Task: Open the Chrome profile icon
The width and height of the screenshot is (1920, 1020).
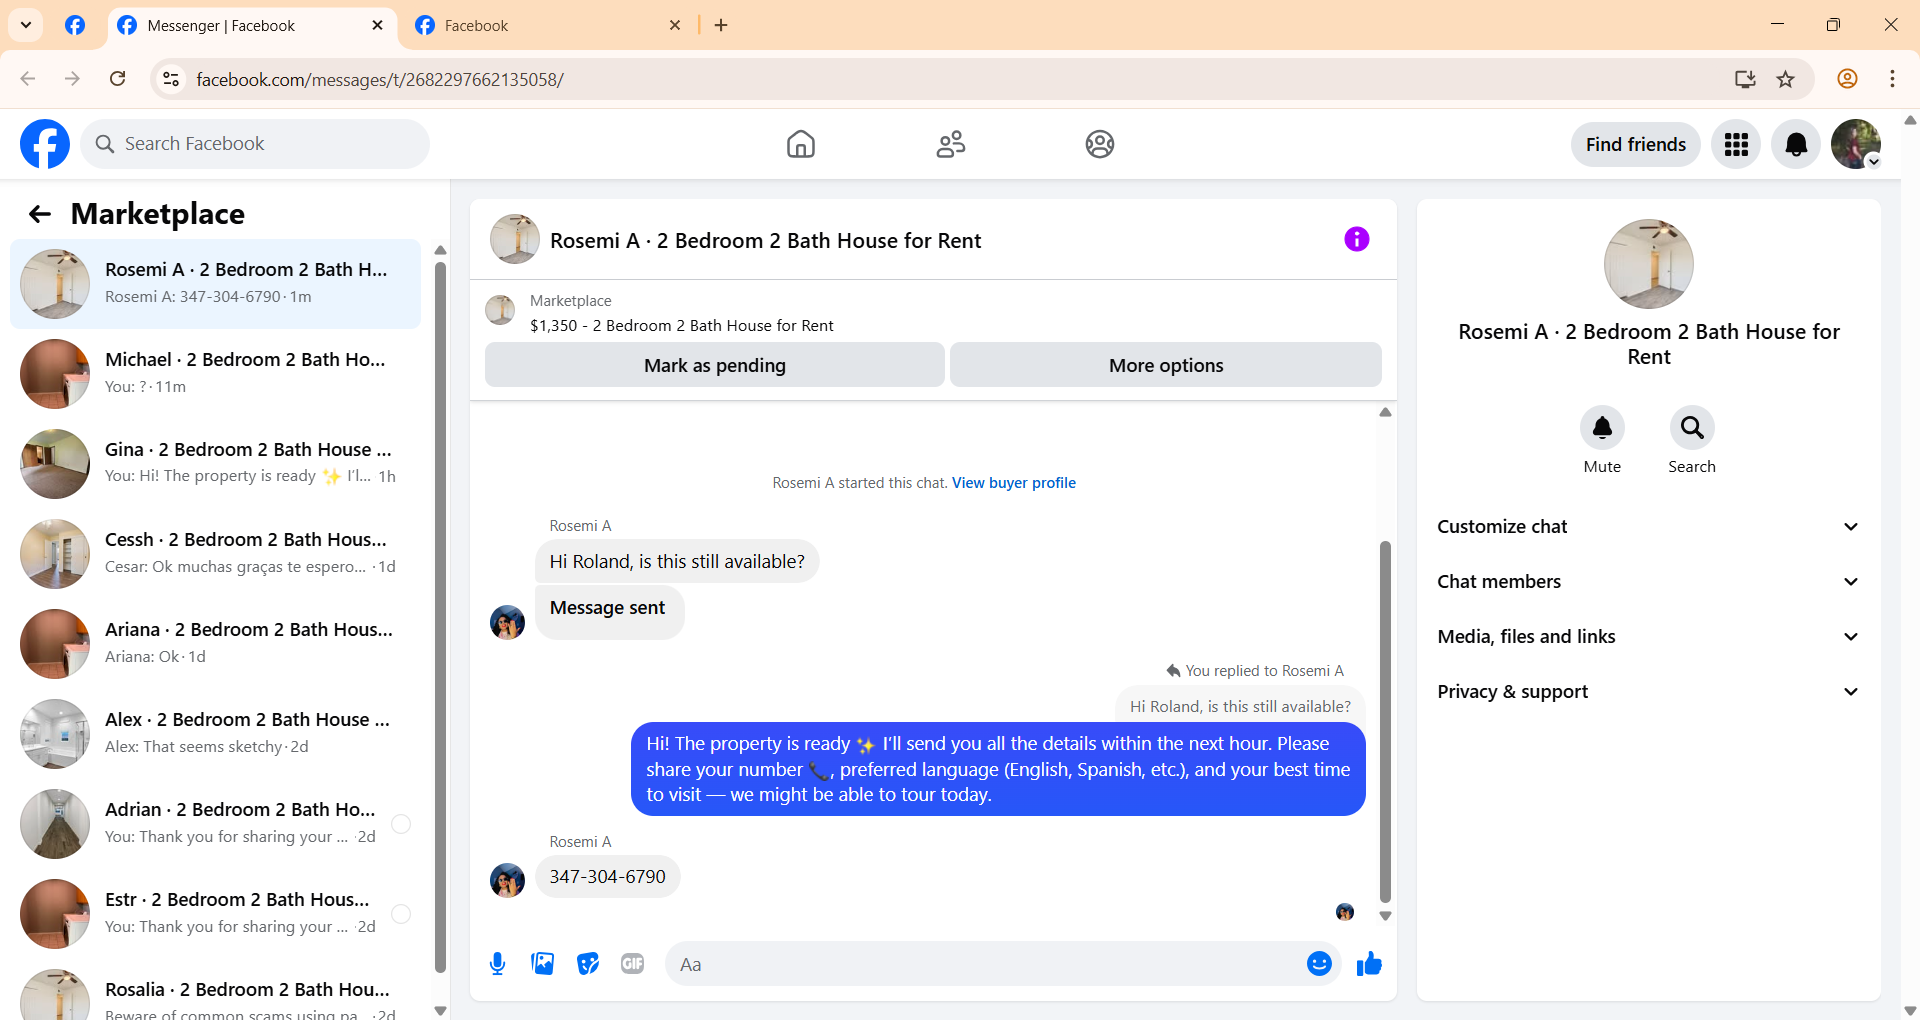Action: coord(1848,79)
